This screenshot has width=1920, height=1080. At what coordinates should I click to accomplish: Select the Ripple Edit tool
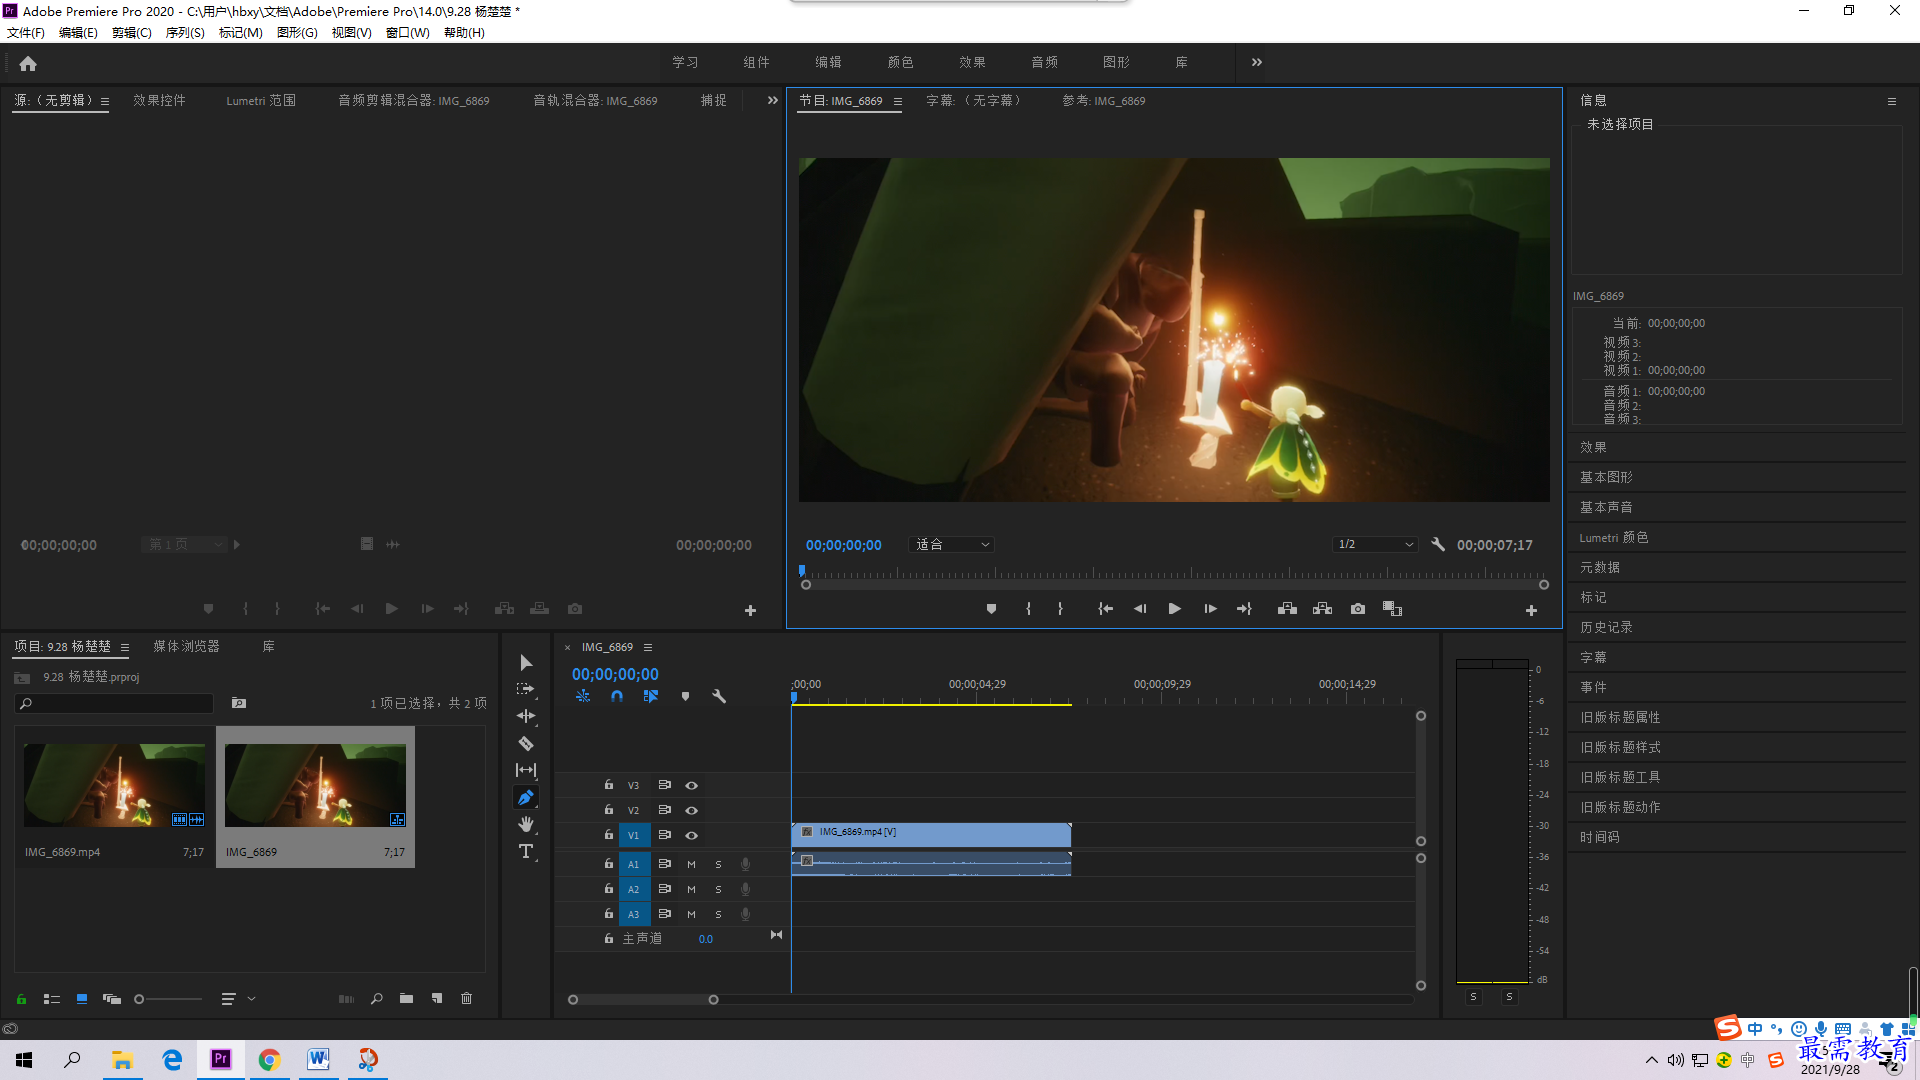[526, 716]
